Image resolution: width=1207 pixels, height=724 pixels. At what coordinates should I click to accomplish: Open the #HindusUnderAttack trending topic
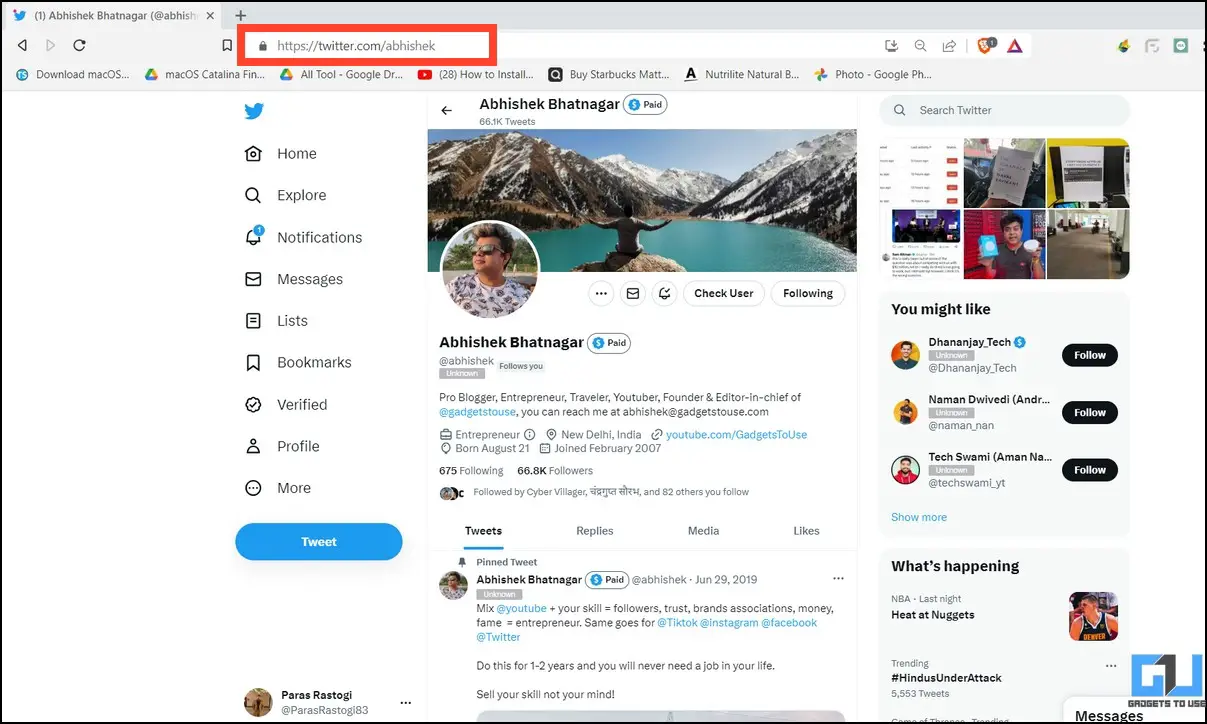tap(946, 678)
